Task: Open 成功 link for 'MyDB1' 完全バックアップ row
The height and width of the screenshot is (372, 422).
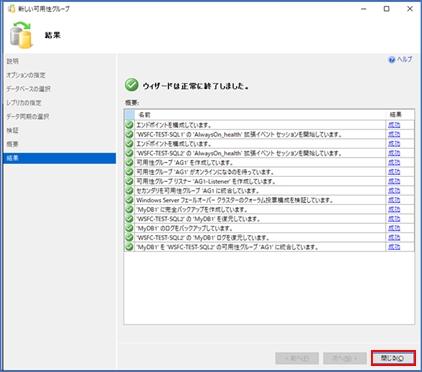Action: (x=394, y=210)
